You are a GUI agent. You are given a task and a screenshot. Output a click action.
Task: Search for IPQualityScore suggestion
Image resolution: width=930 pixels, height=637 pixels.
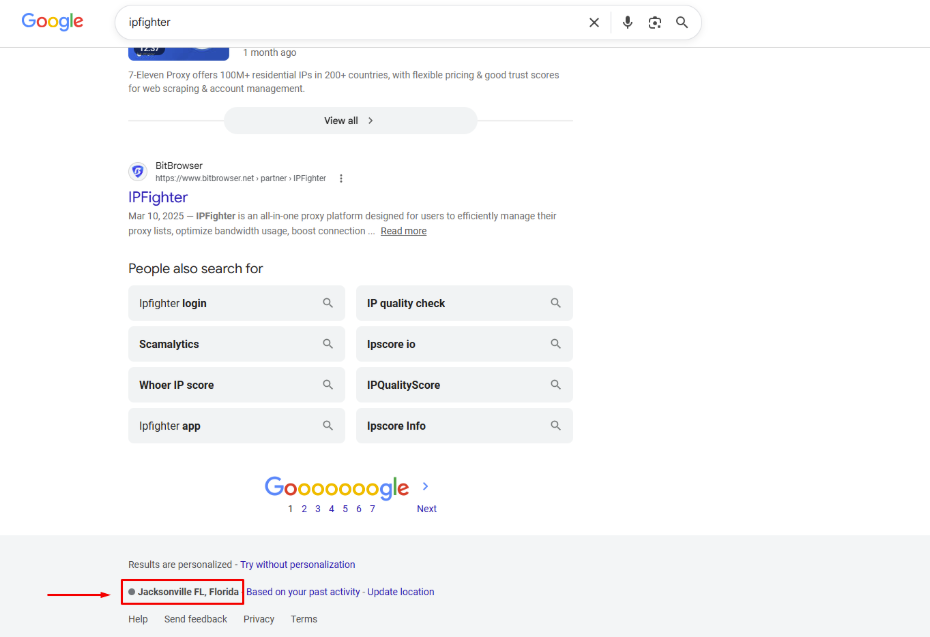coord(464,385)
